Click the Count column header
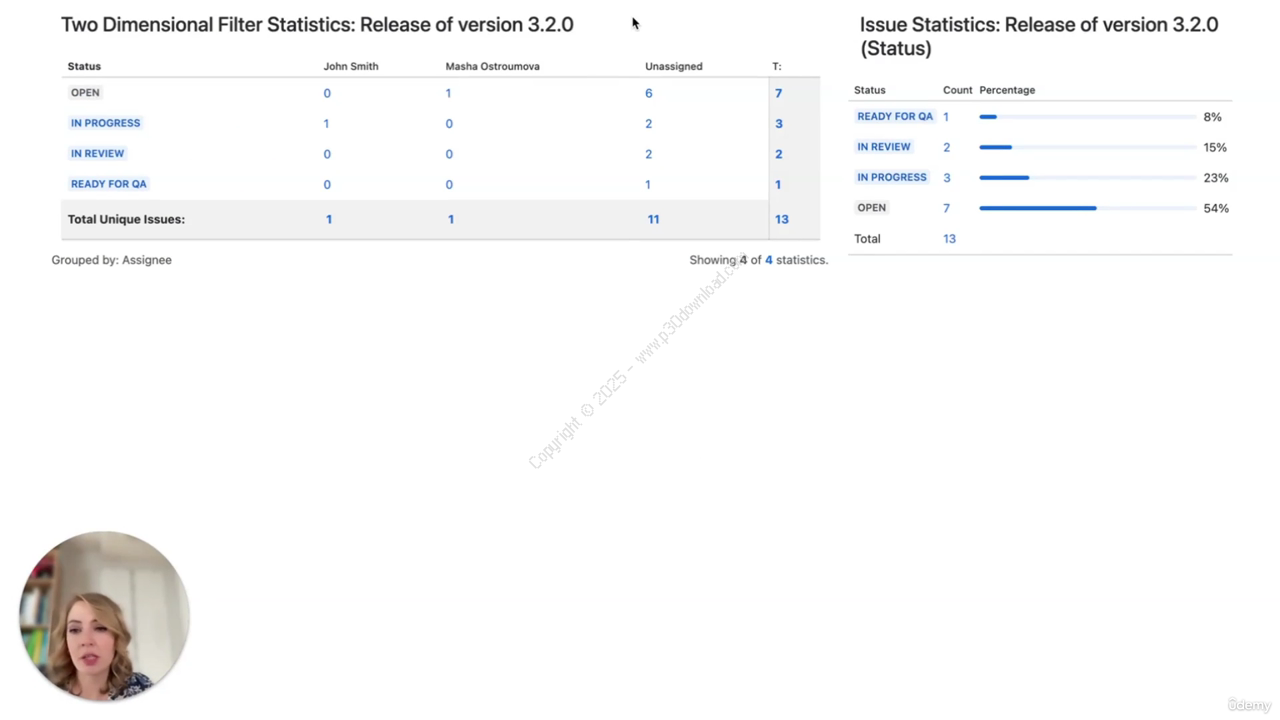1280x720 pixels. [957, 90]
